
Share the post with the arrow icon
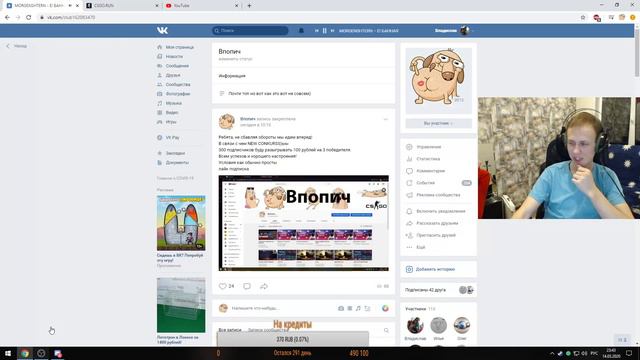[x=264, y=286]
